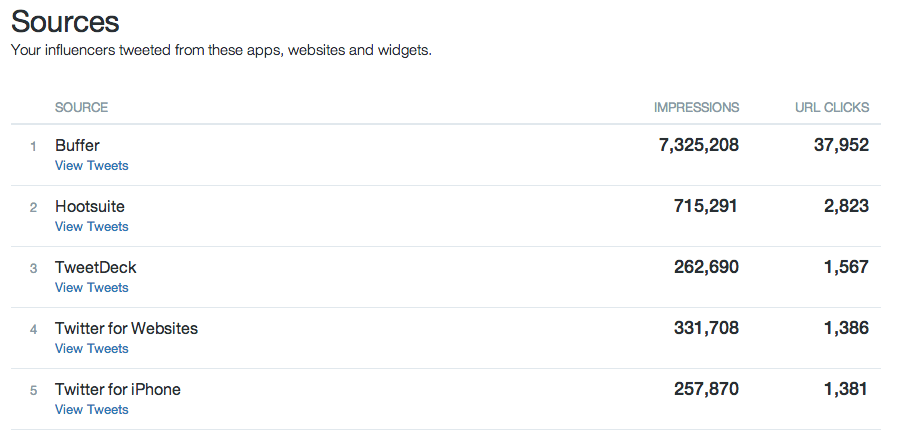
Task: Click Buffer's 7,325,208 impressions value
Action: (699, 145)
